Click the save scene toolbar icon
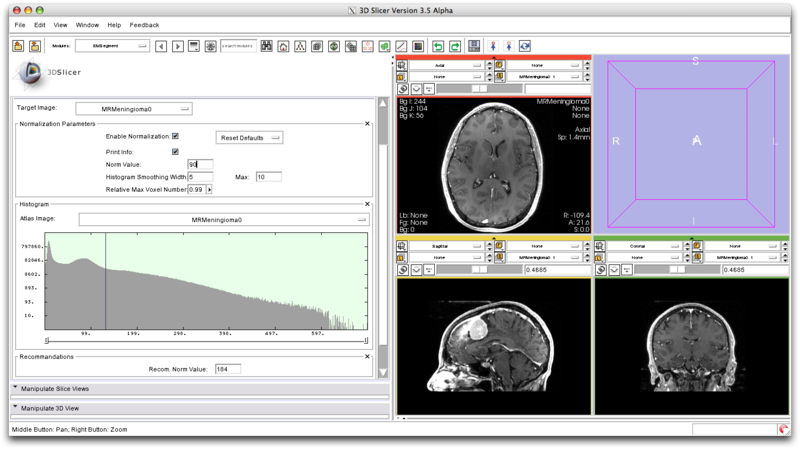The height and width of the screenshot is (449, 800). pyautogui.click(x=35, y=46)
